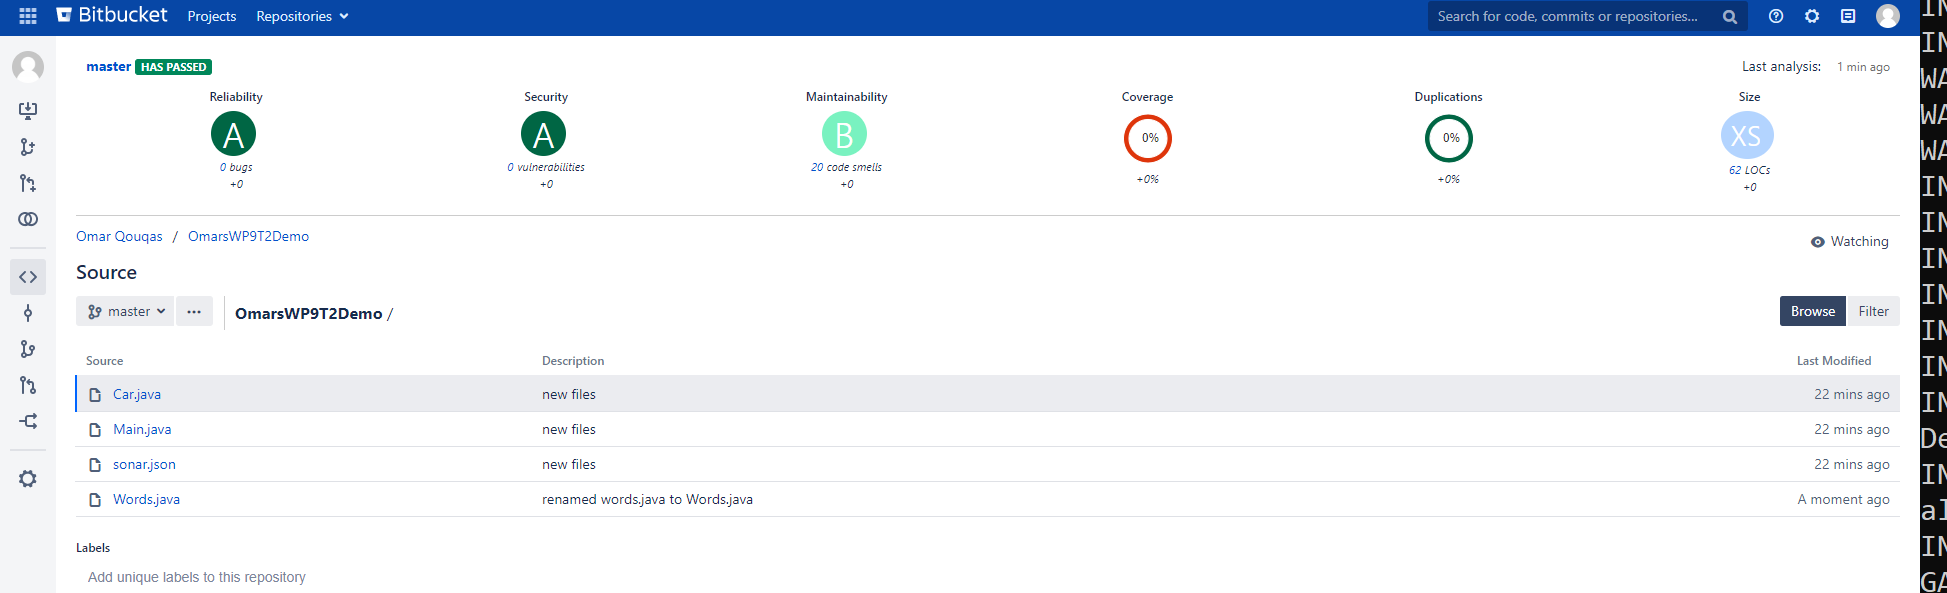The image size is (1947, 593).
Task: Open the sonar.json file
Action: 144,464
